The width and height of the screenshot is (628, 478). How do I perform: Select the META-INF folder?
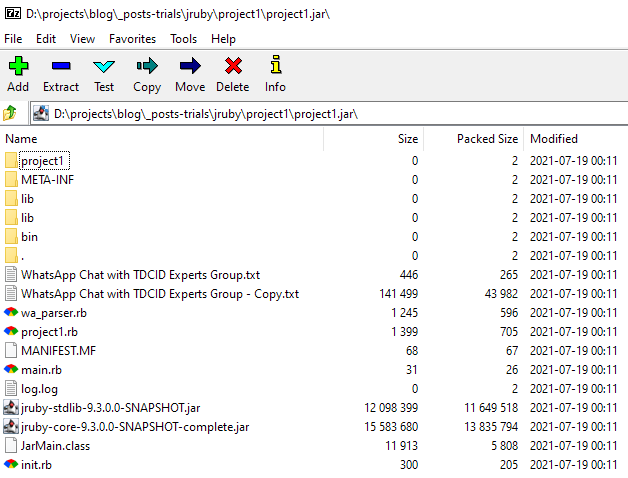[47, 180]
